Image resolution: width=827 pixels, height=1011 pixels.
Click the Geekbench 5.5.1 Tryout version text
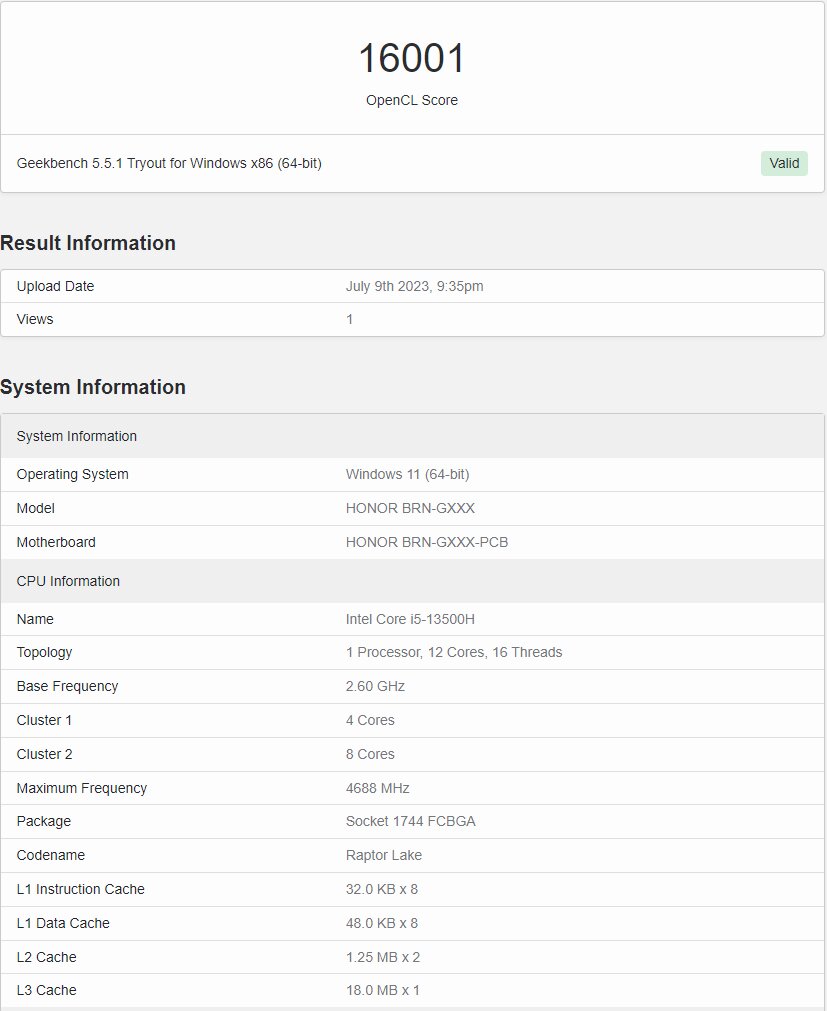[x=169, y=163]
